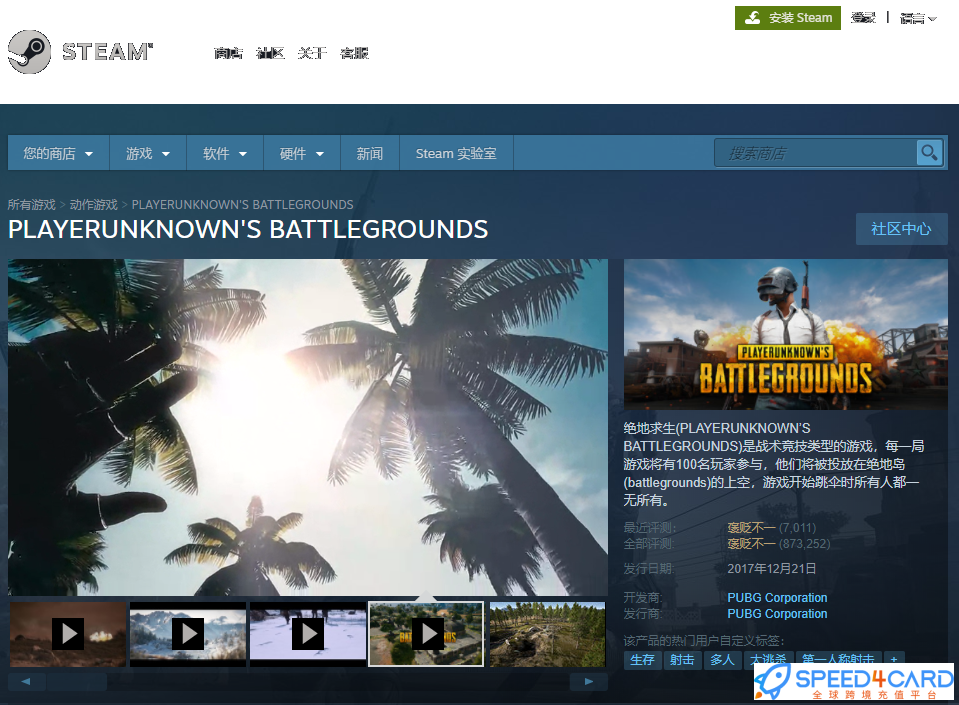Open the 新闻 tab
This screenshot has width=959, height=705.
pos(369,153)
